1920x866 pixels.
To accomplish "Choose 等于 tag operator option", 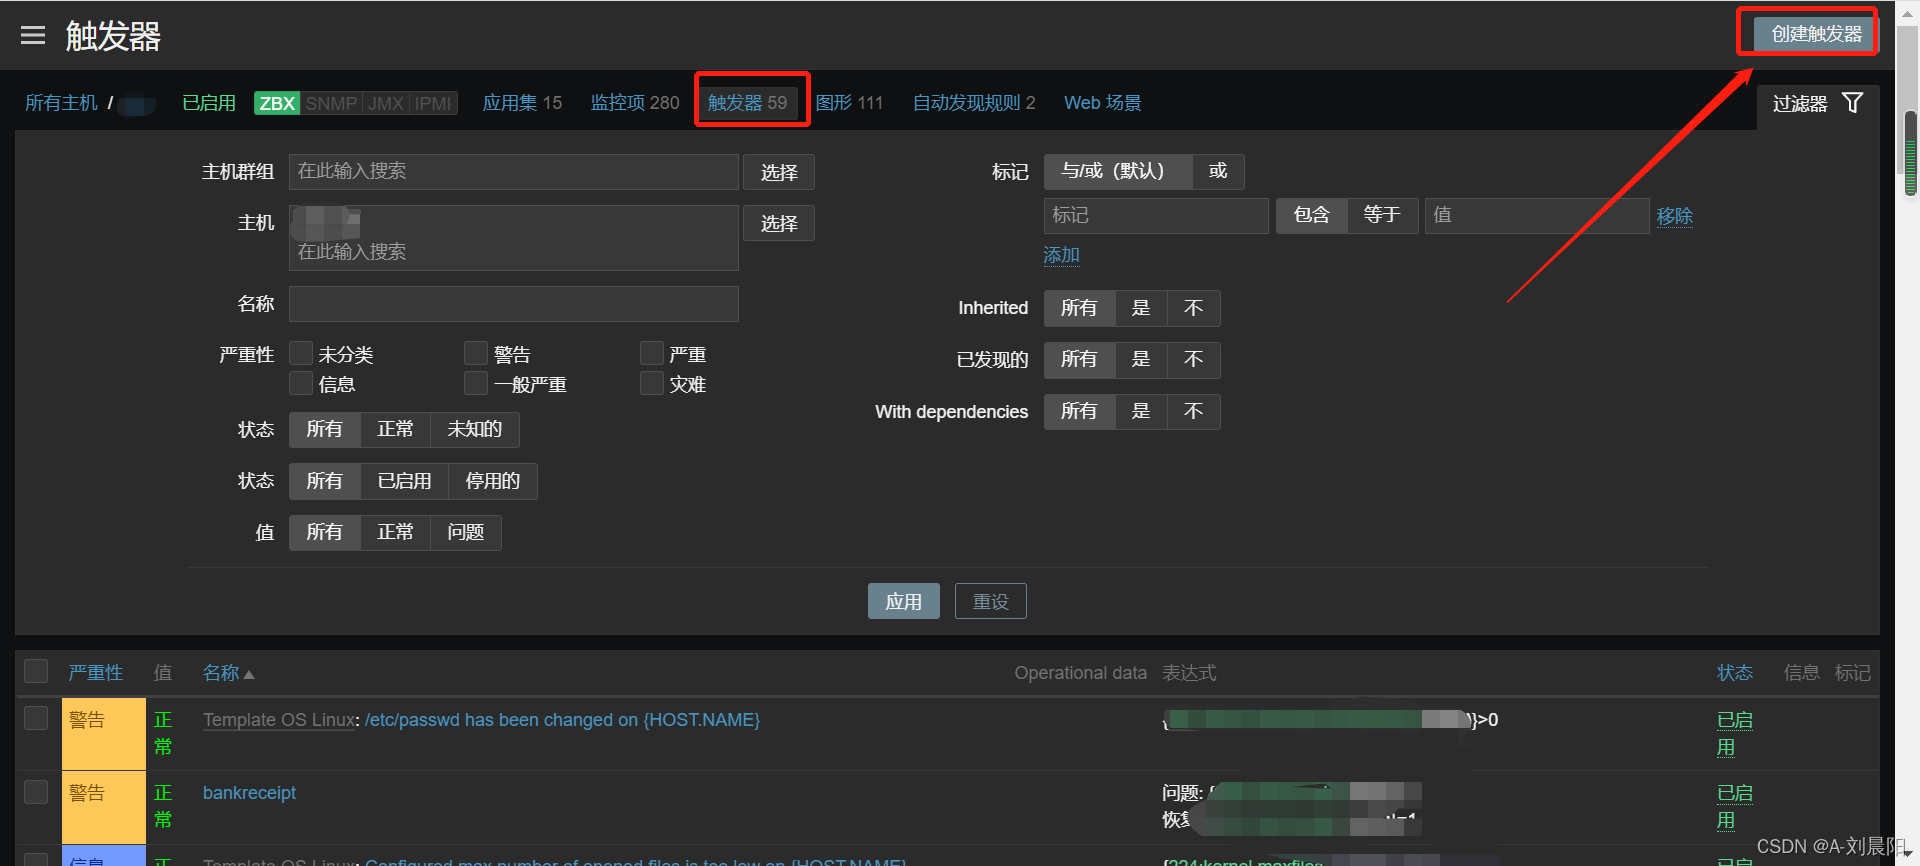I will [x=1382, y=215].
